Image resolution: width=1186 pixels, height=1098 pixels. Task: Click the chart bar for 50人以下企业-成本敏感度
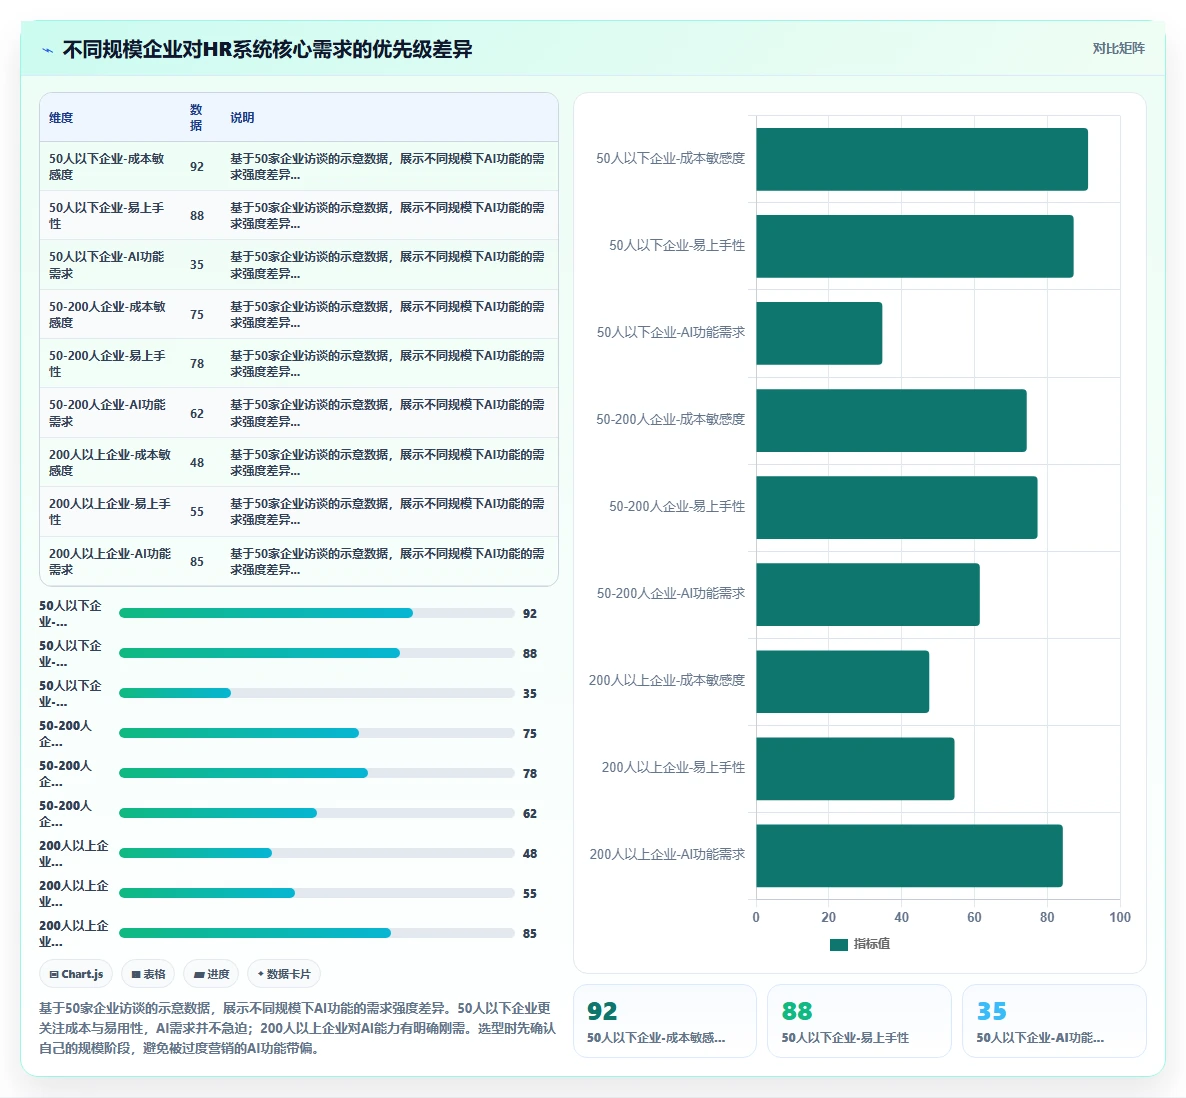tap(922, 160)
